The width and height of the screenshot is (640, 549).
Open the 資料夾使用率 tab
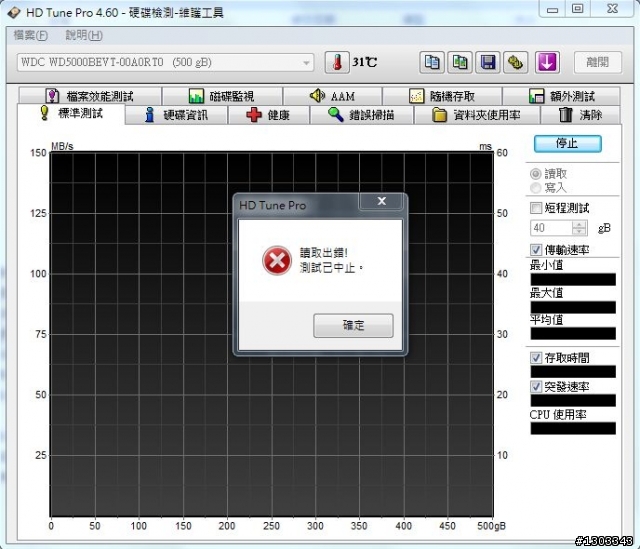(x=477, y=115)
